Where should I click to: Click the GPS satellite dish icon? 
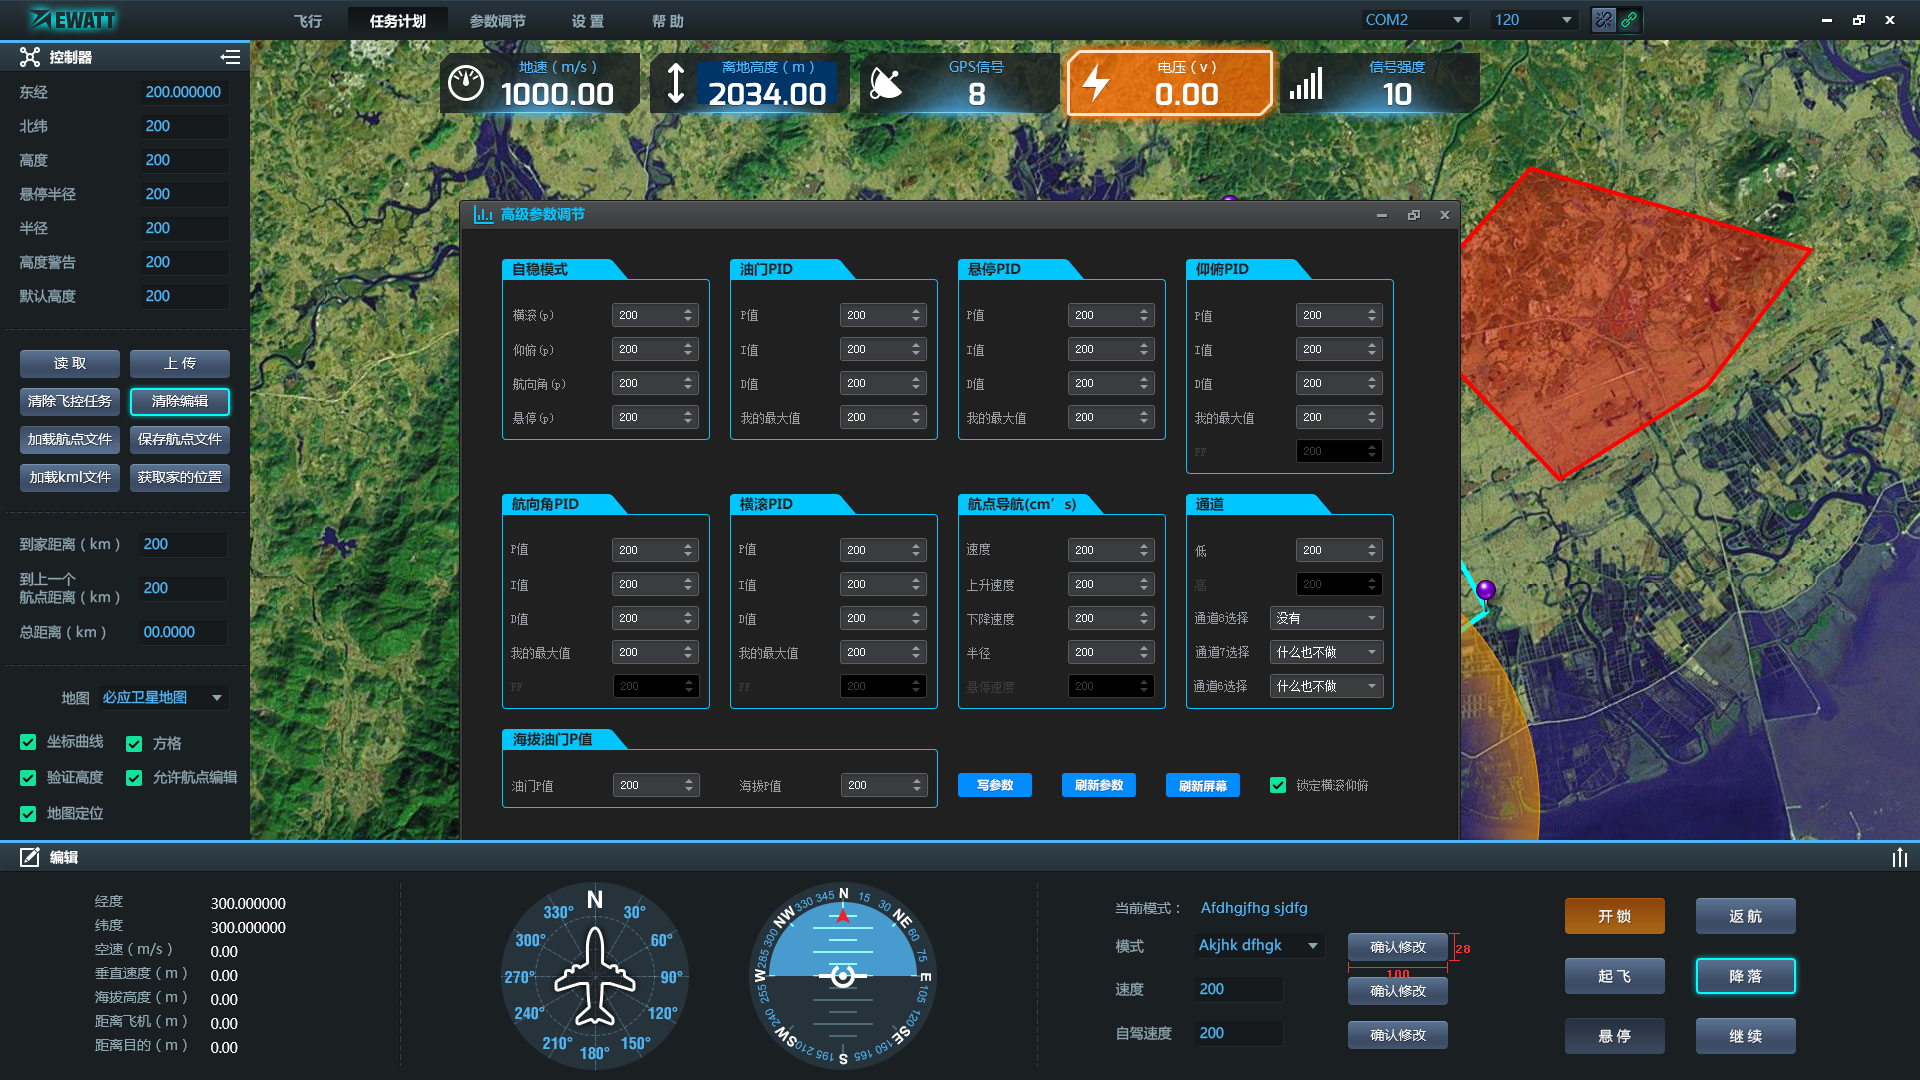tap(885, 84)
